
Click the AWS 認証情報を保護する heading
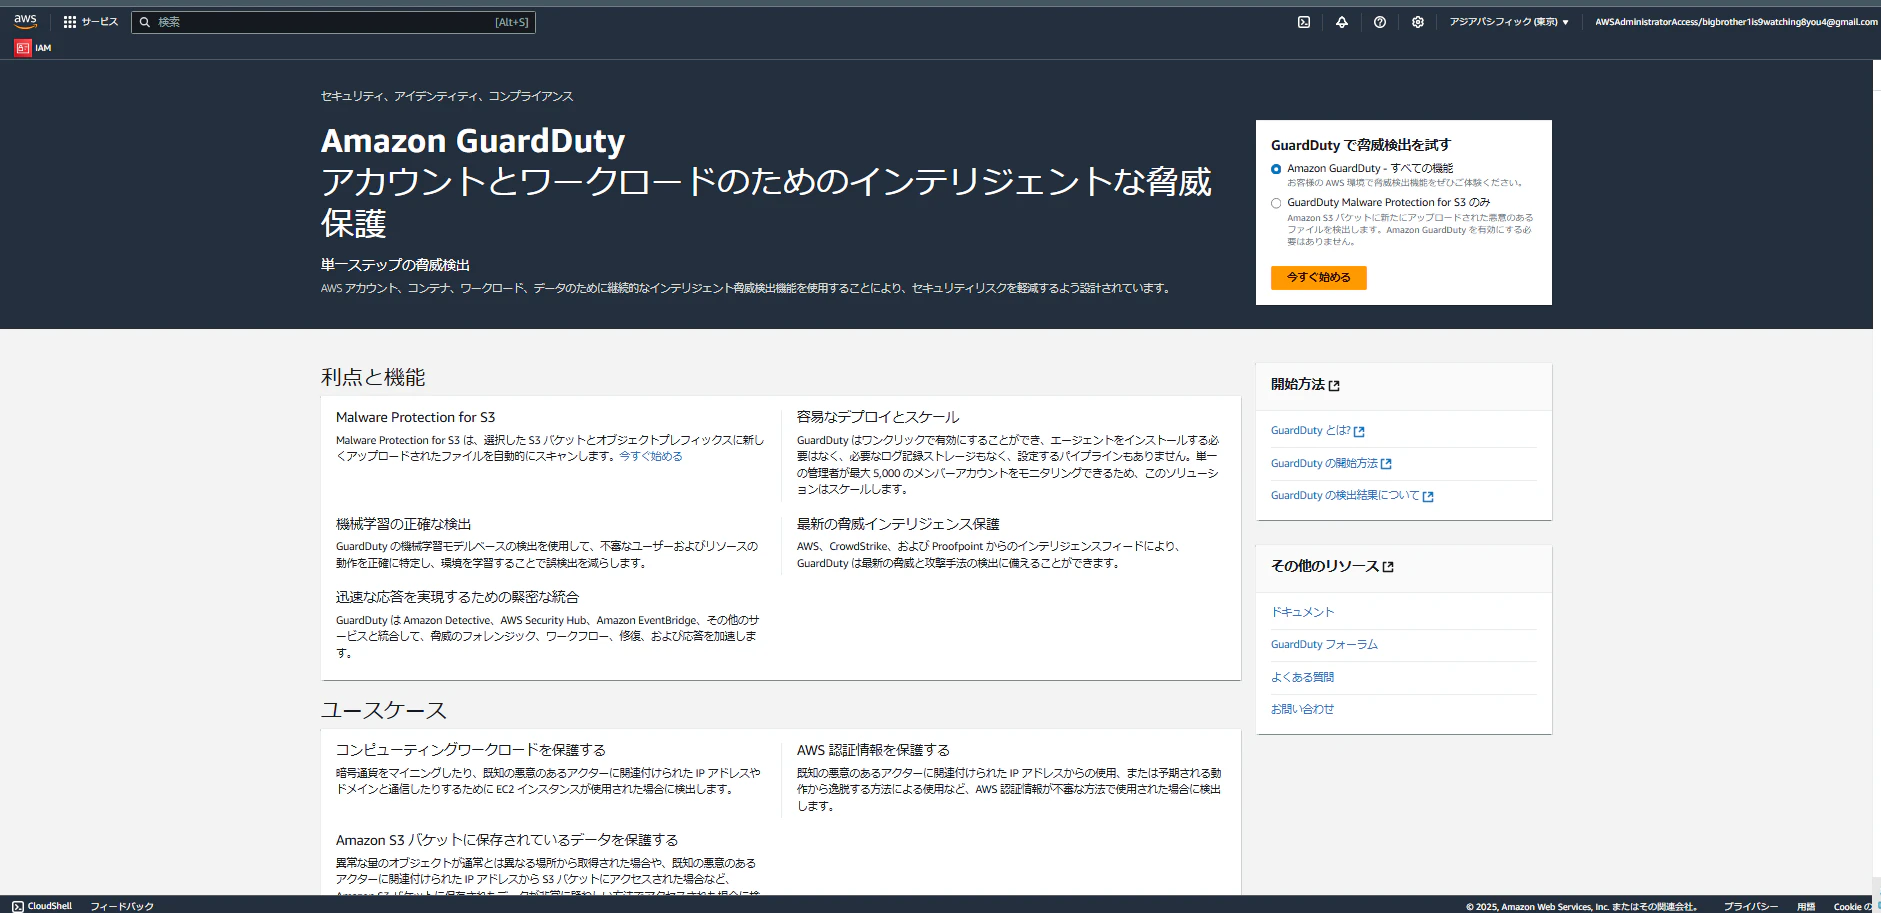pos(873,750)
